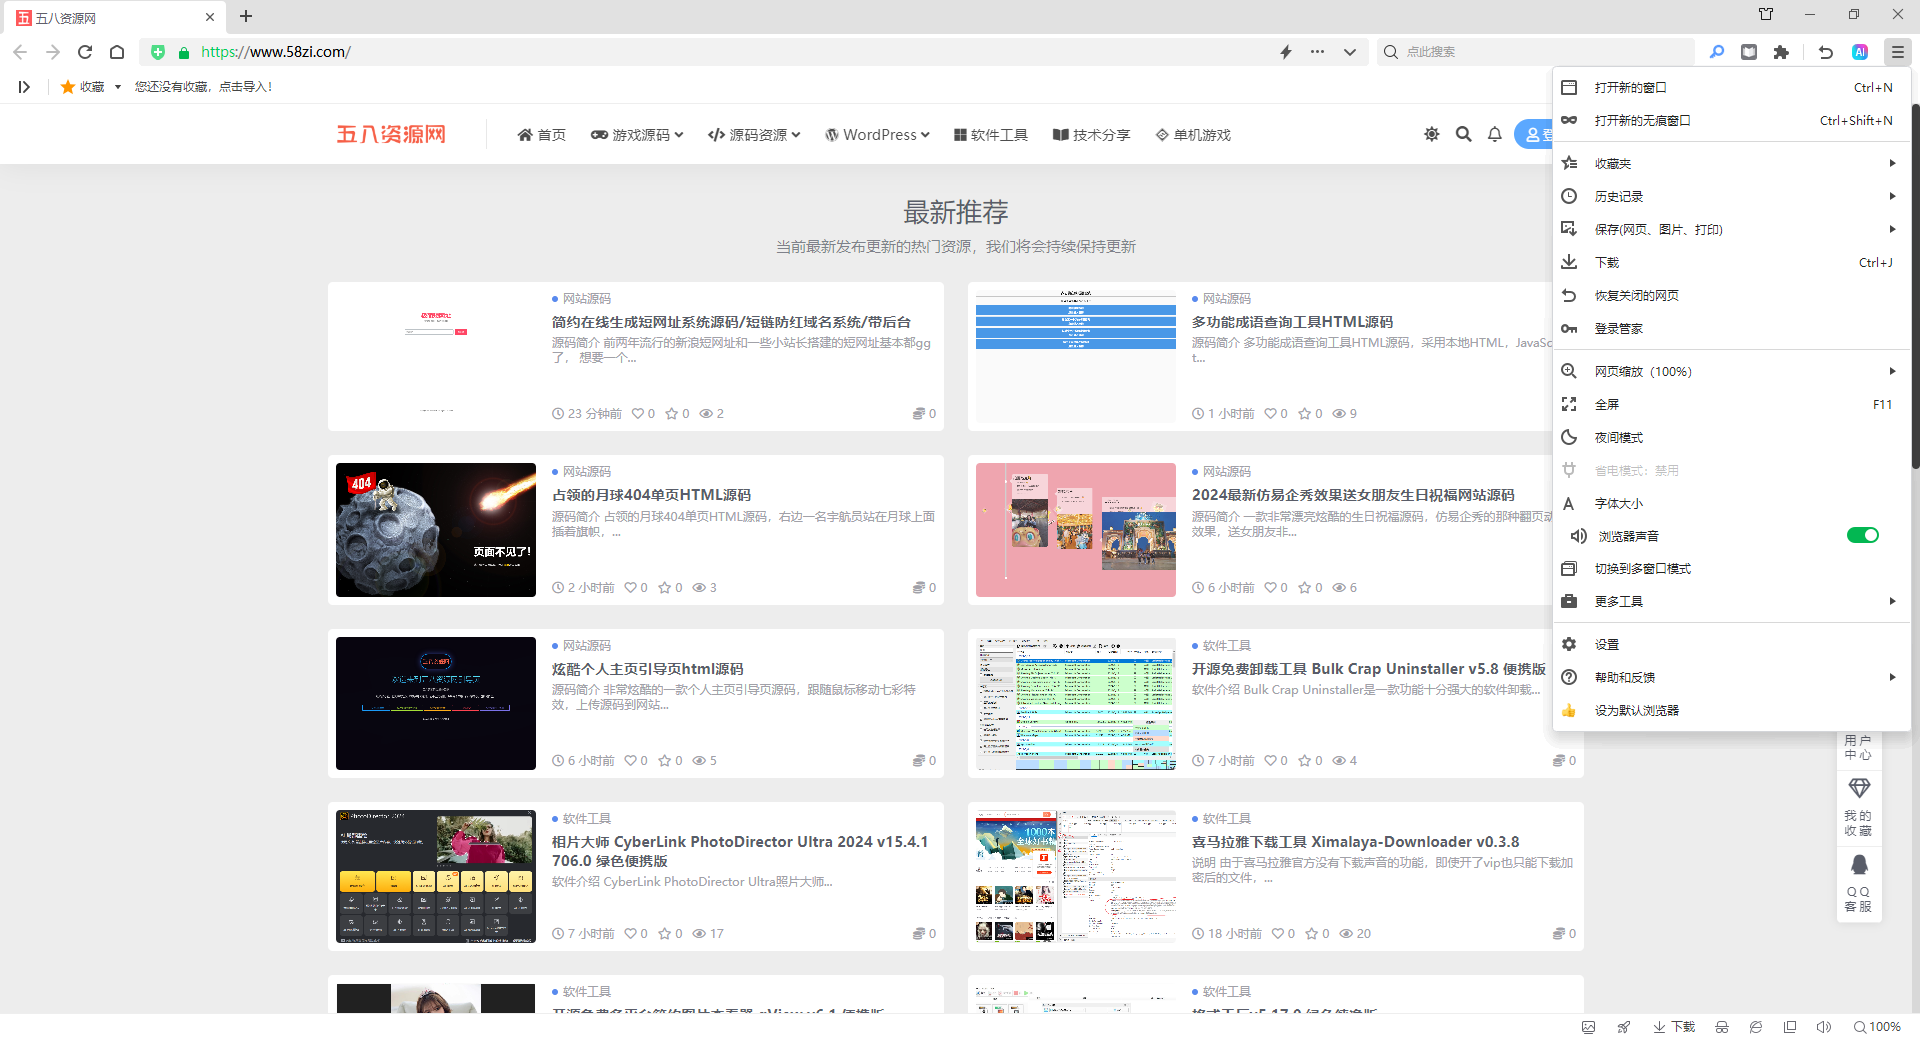Open 下载 from the browser menu
1920x1040 pixels.
coord(1731,263)
